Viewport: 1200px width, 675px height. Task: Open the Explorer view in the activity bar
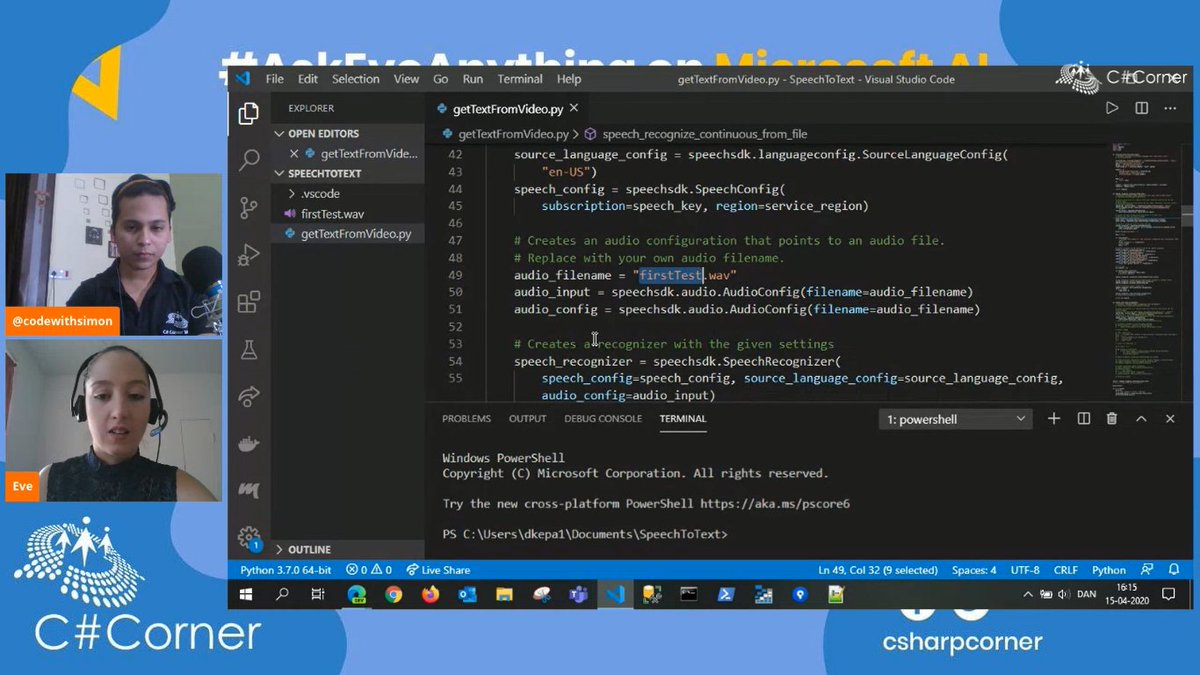[249, 114]
